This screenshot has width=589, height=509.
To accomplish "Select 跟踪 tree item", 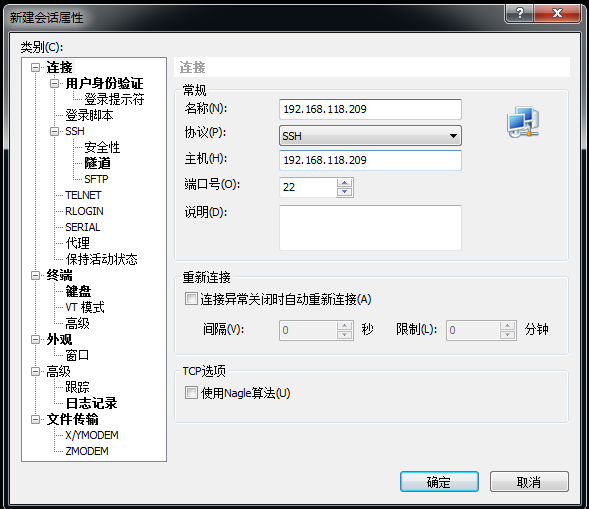I will (x=77, y=387).
